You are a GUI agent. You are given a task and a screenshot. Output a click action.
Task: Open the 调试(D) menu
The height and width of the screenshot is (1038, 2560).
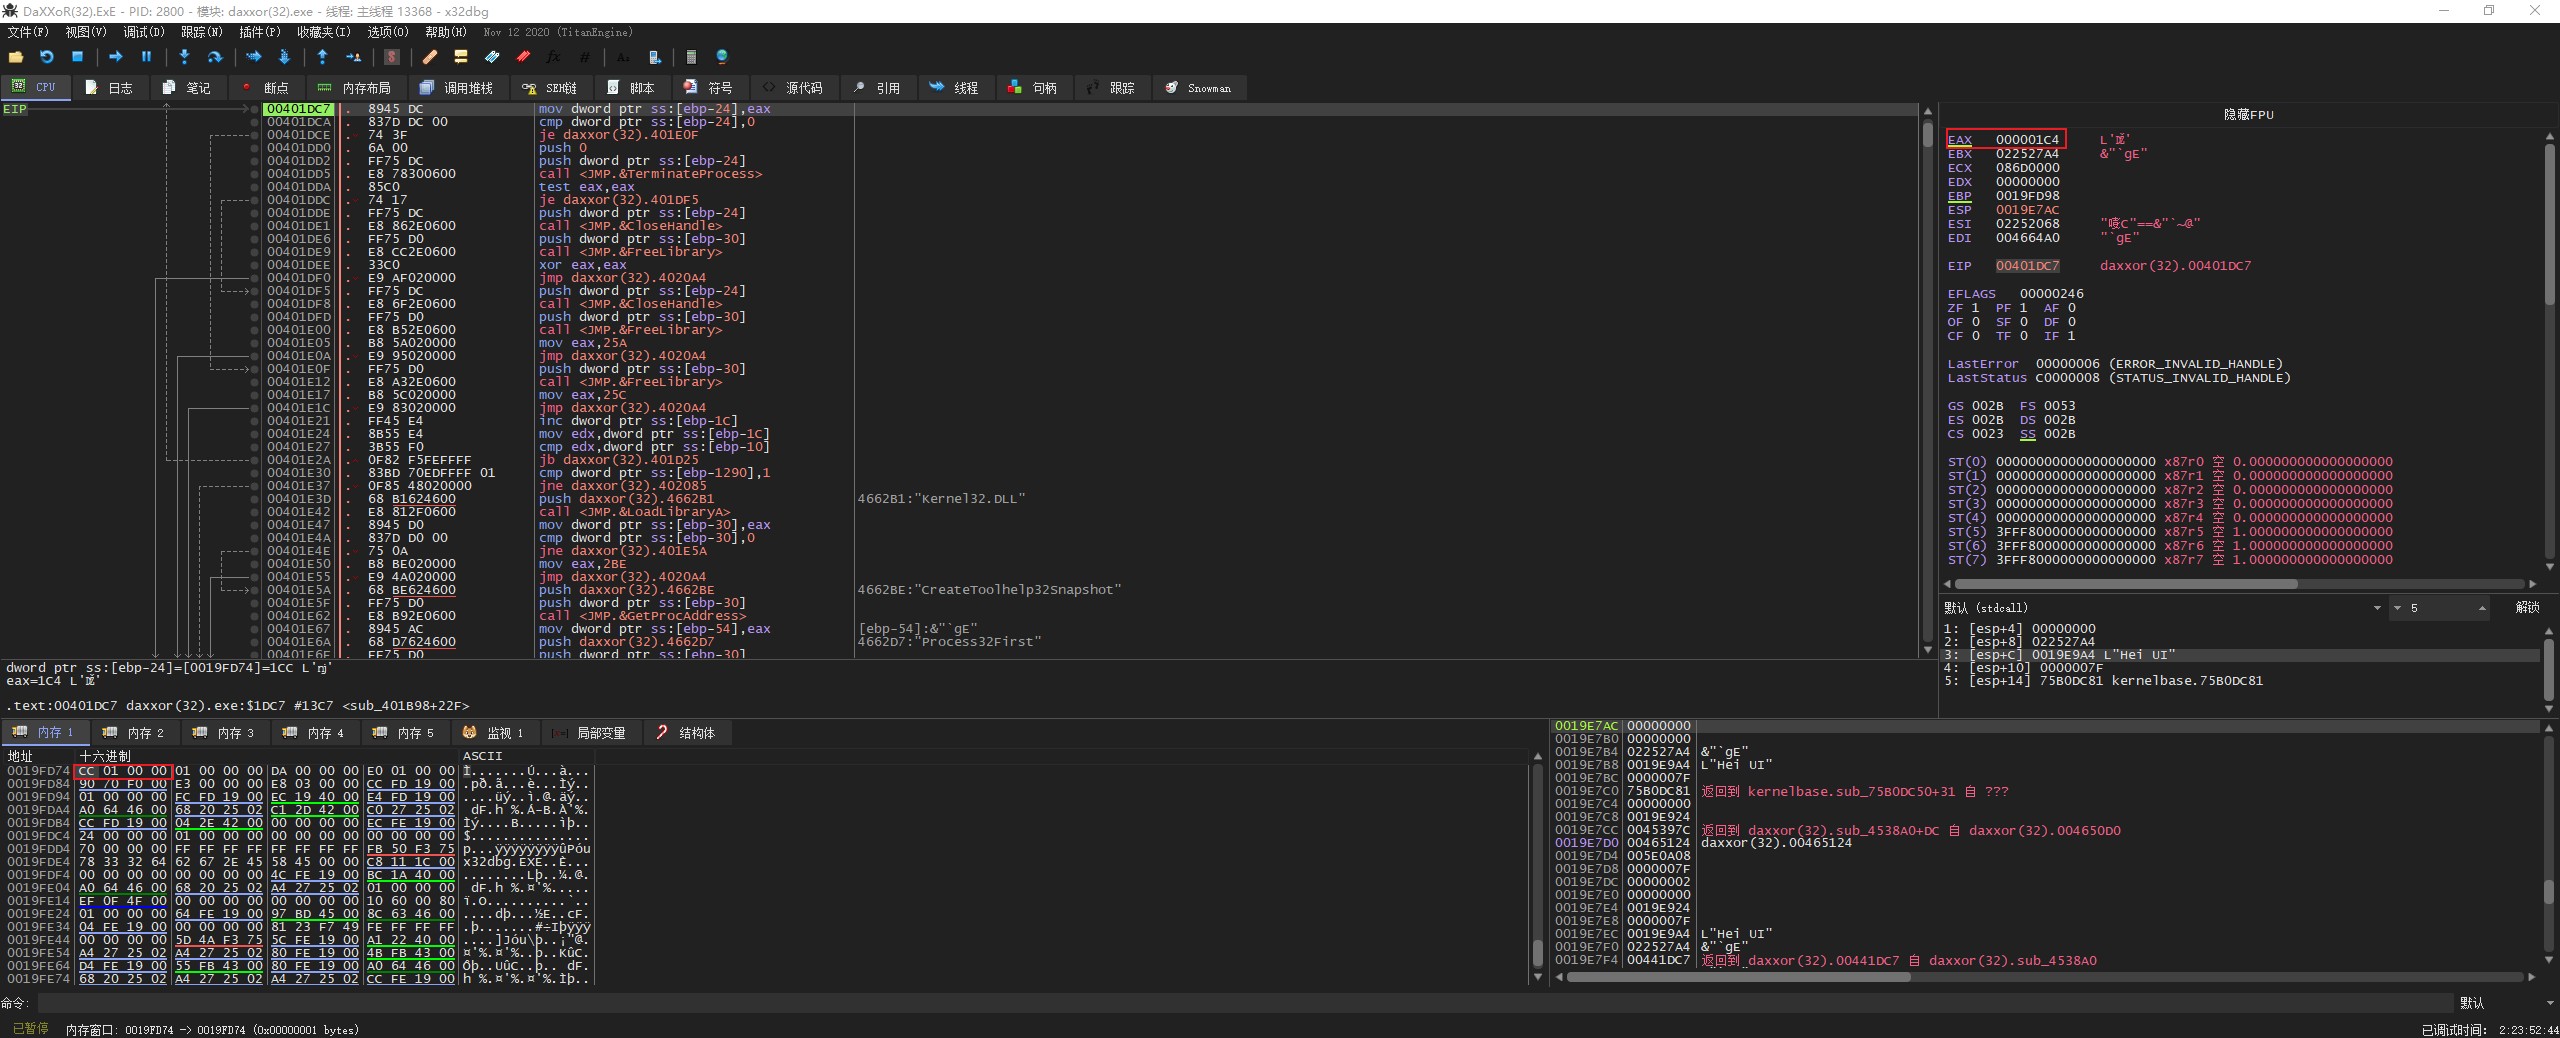coord(143,32)
